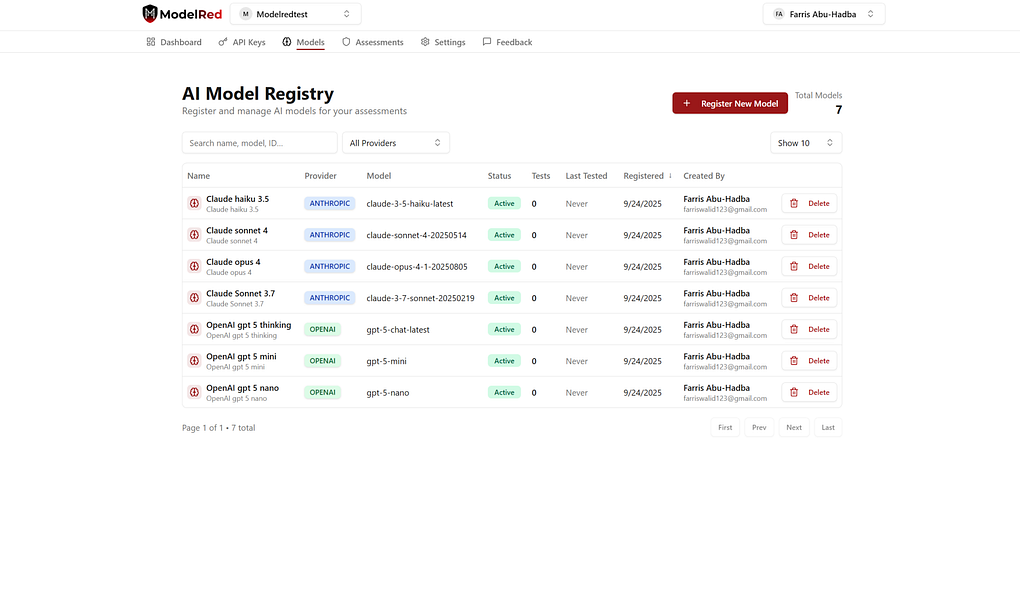Open the Dashboard tab
Image resolution: width=1020 pixels, height=600 pixels.
point(174,42)
